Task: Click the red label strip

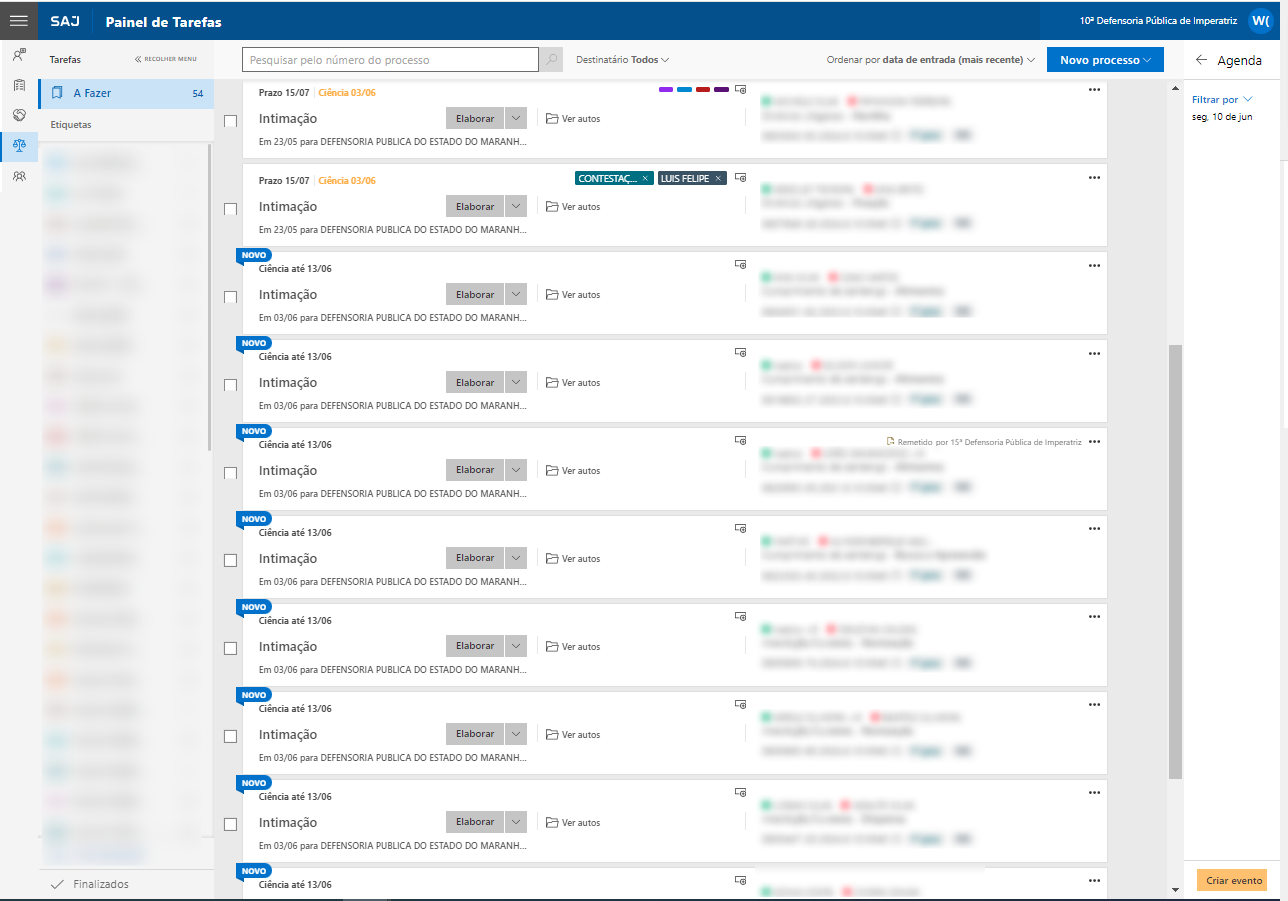Action: pyautogui.click(x=703, y=90)
